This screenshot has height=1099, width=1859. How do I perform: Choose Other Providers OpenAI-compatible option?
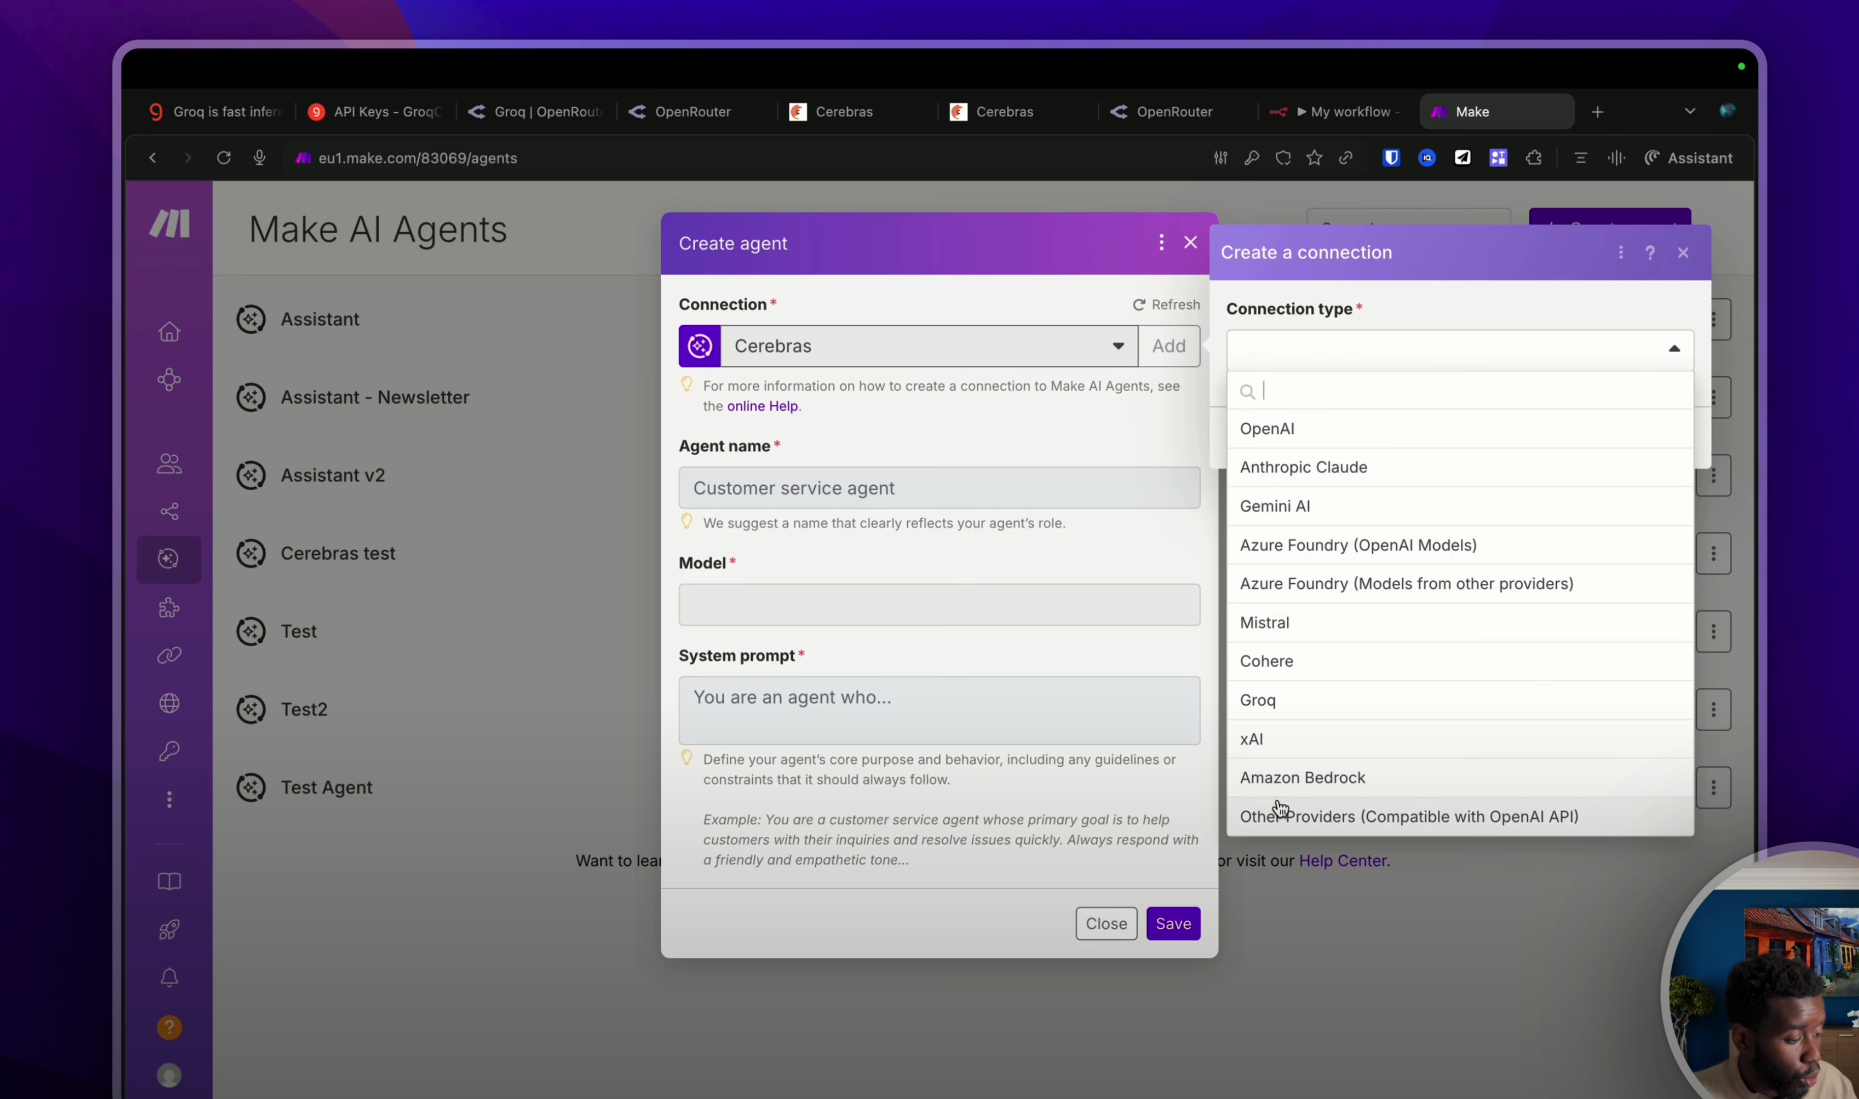[x=1460, y=817]
